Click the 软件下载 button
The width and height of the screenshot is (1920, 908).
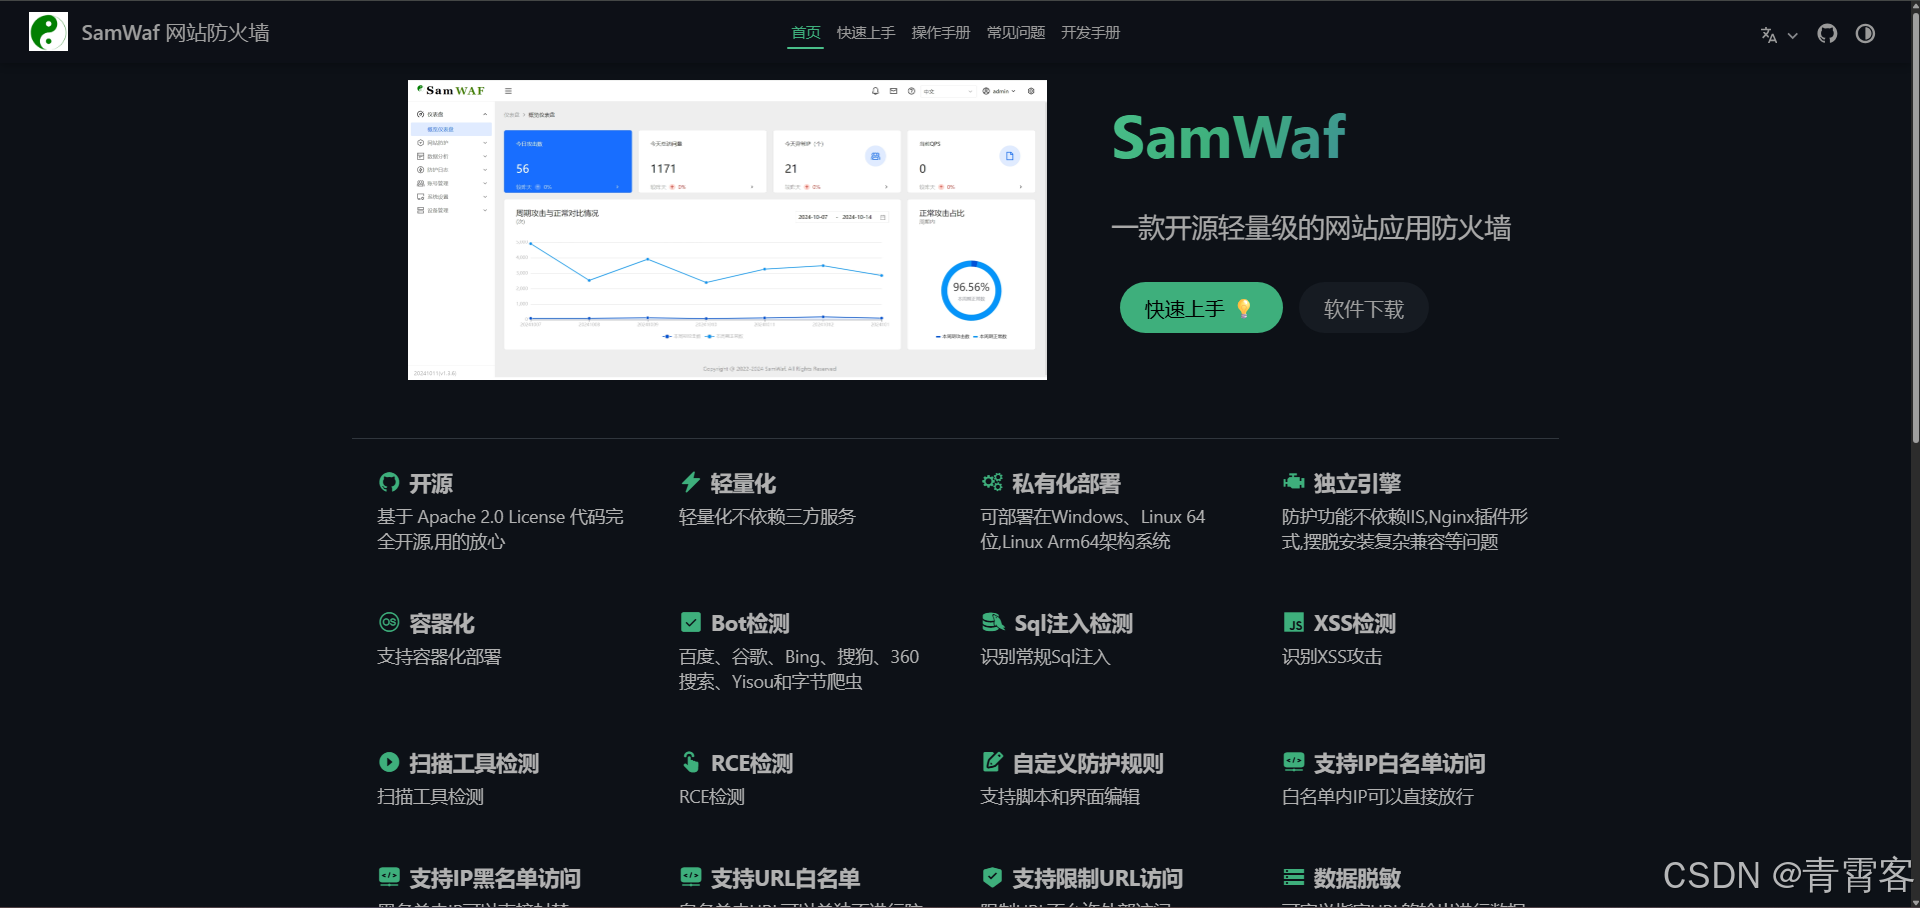click(x=1363, y=308)
